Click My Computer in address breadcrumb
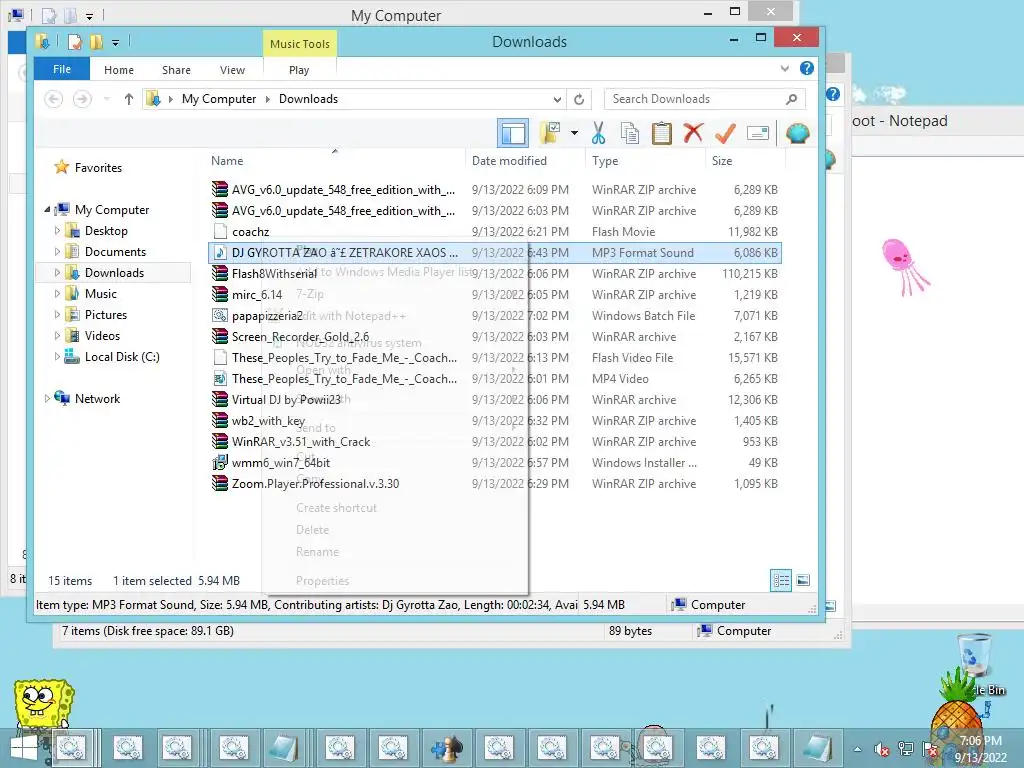Viewport: 1024px width, 768px height. pos(219,99)
